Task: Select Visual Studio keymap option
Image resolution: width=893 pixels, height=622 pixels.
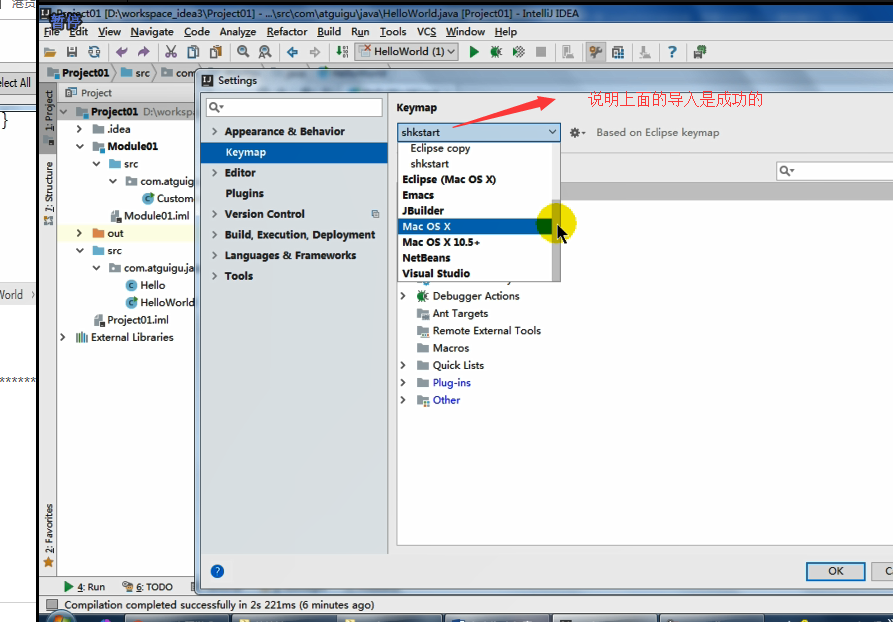Action: click(475, 273)
